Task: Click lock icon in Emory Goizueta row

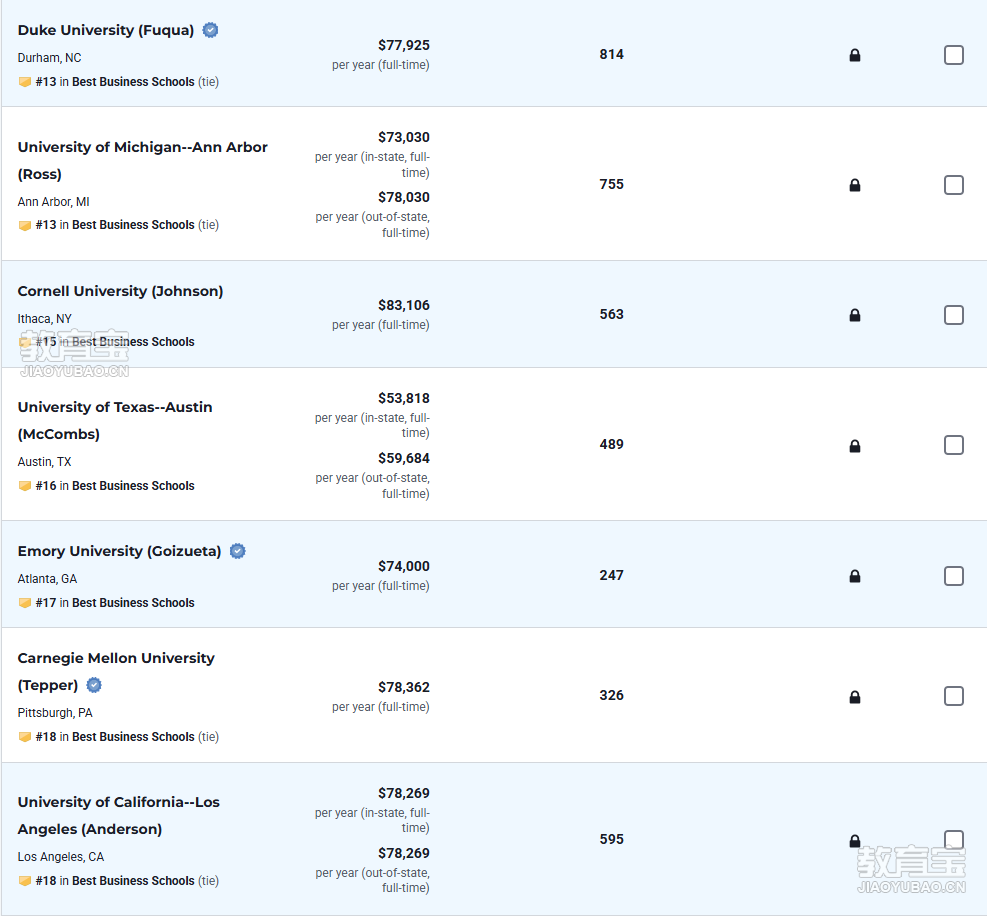Action: click(854, 576)
